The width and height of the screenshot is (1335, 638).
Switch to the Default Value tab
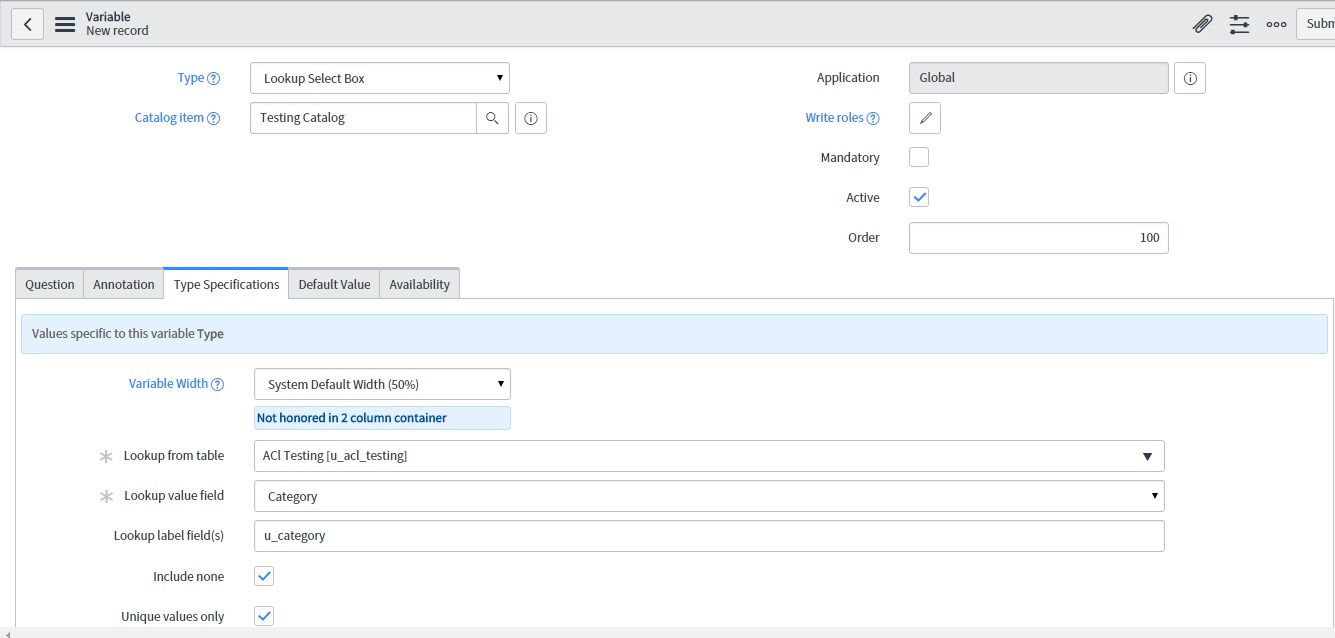coord(334,284)
